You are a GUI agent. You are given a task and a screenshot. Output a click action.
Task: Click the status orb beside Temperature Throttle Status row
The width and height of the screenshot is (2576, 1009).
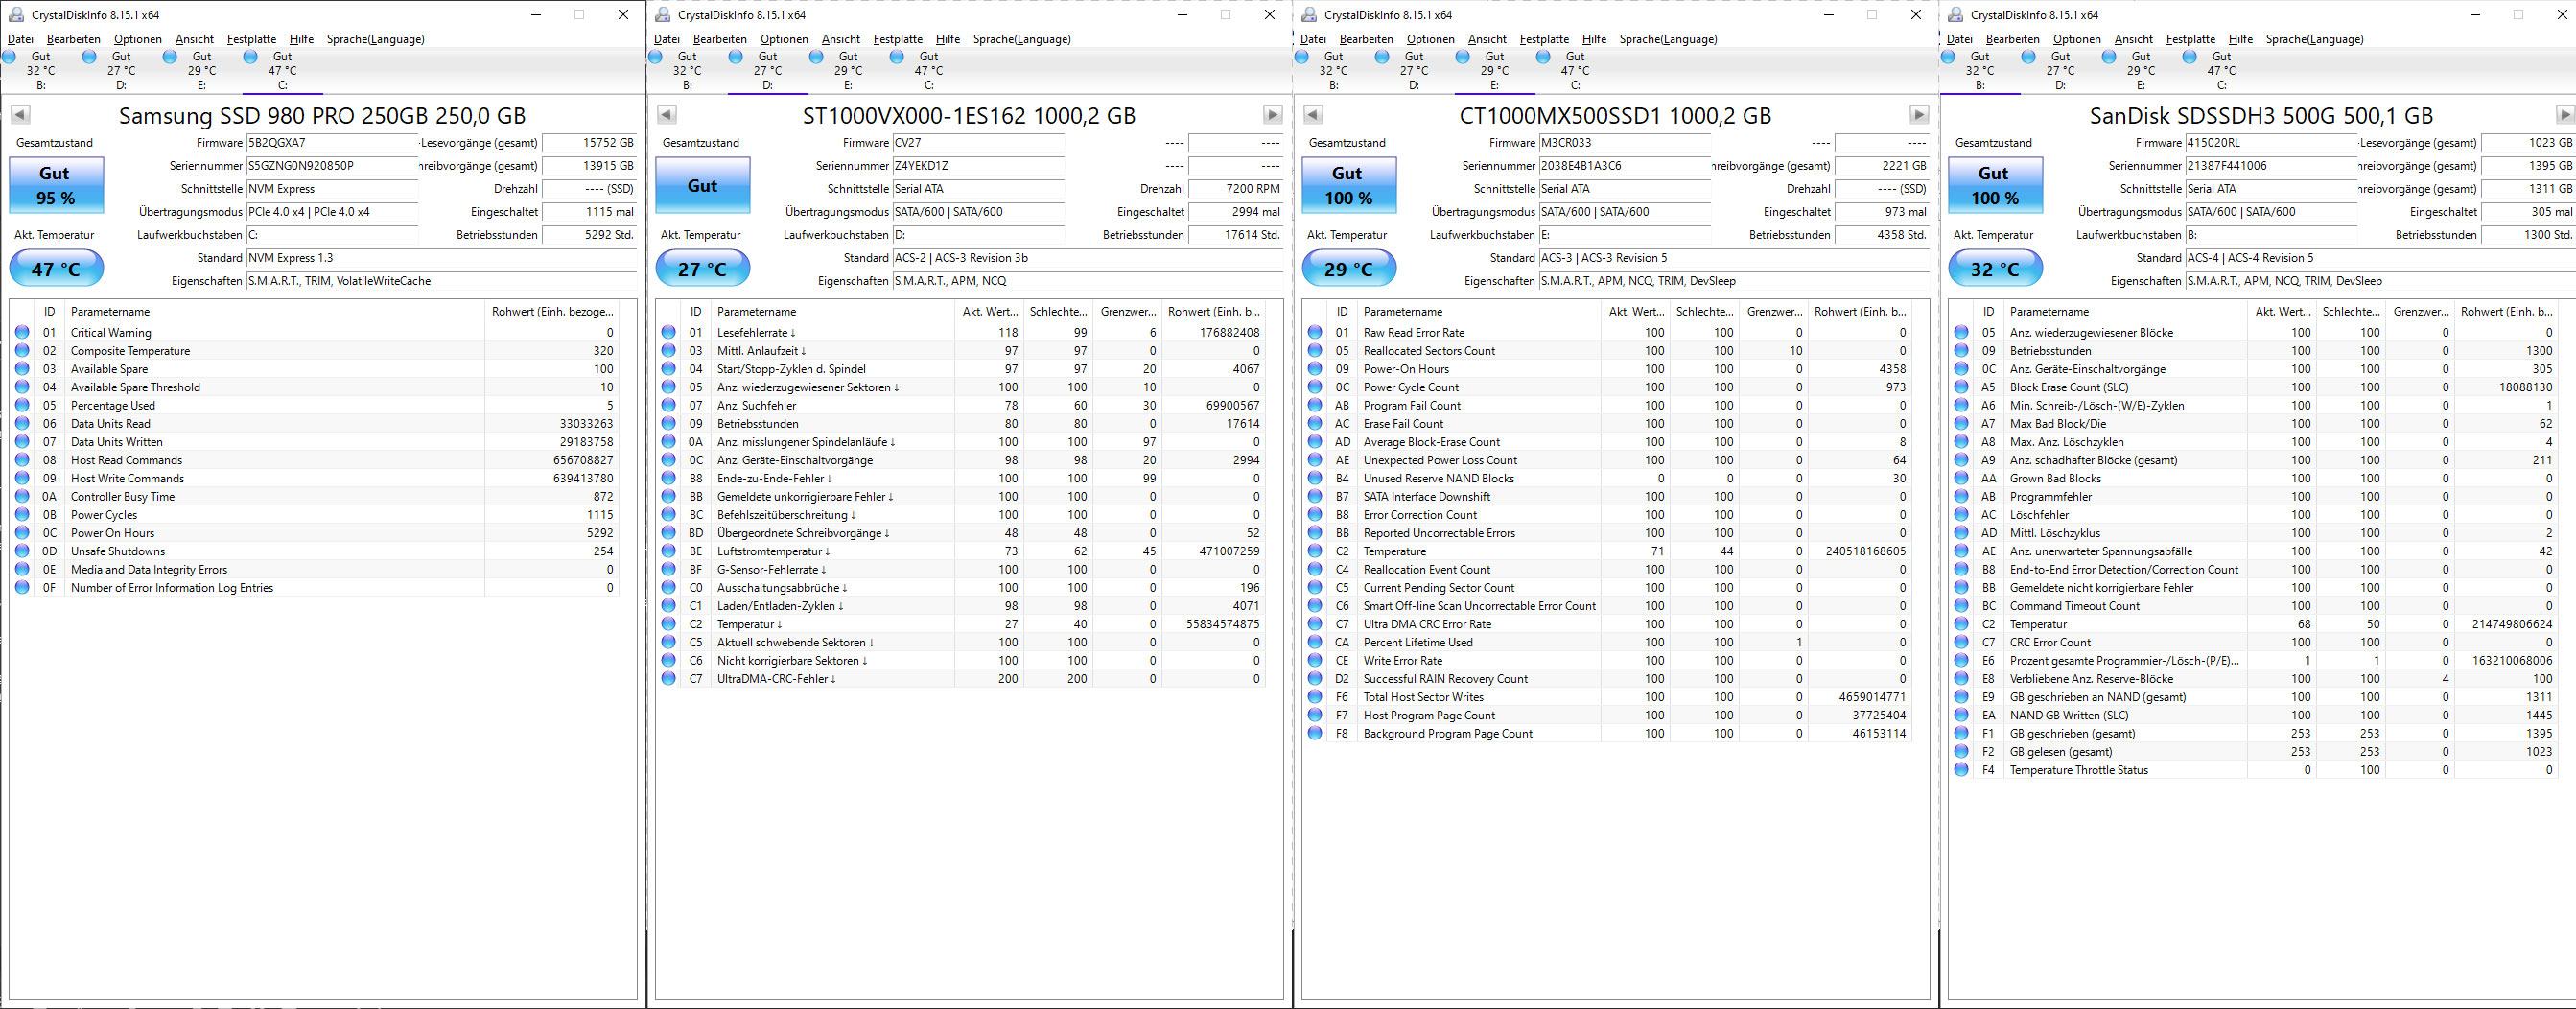pos(1962,770)
